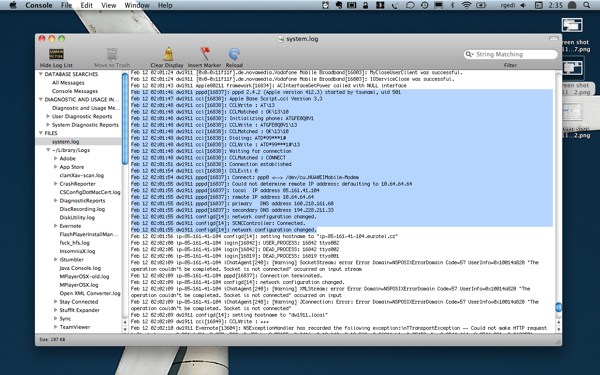Screen dimensions: 600x375
Task: Open fsck_hfs.log in sidebar
Action: point(74,243)
